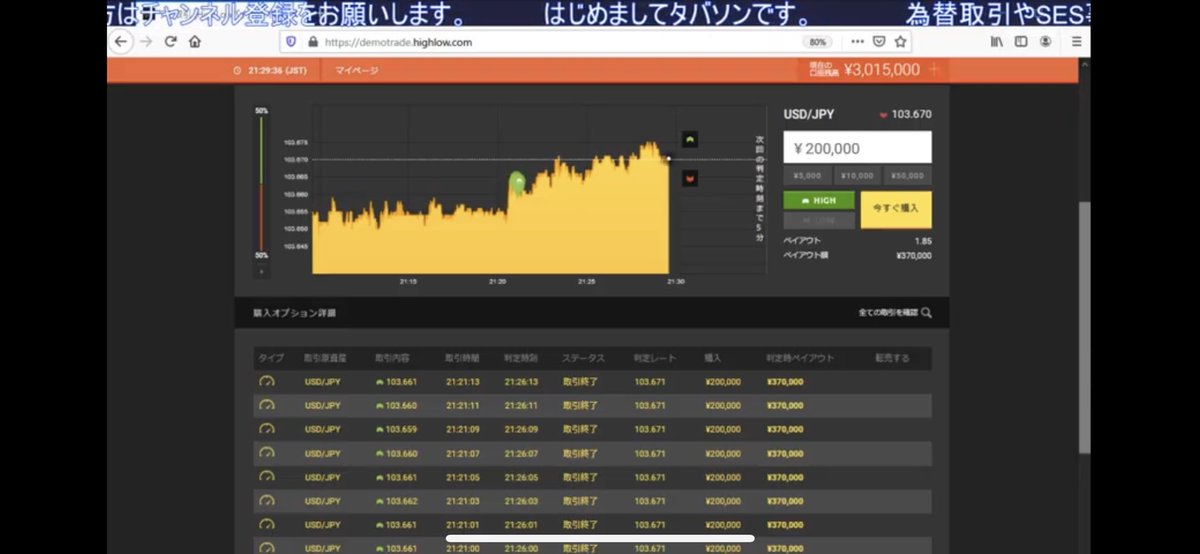Screen dimensions: 1200x554
Task: Open the browser Library icon
Action: tap(996, 42)
